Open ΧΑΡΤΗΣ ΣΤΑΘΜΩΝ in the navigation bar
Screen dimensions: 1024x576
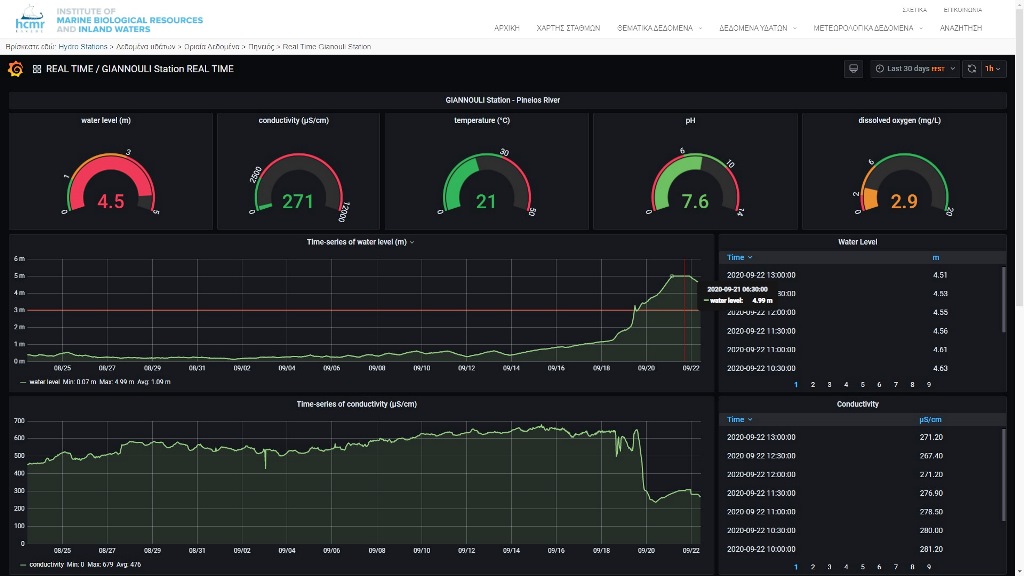568,28
